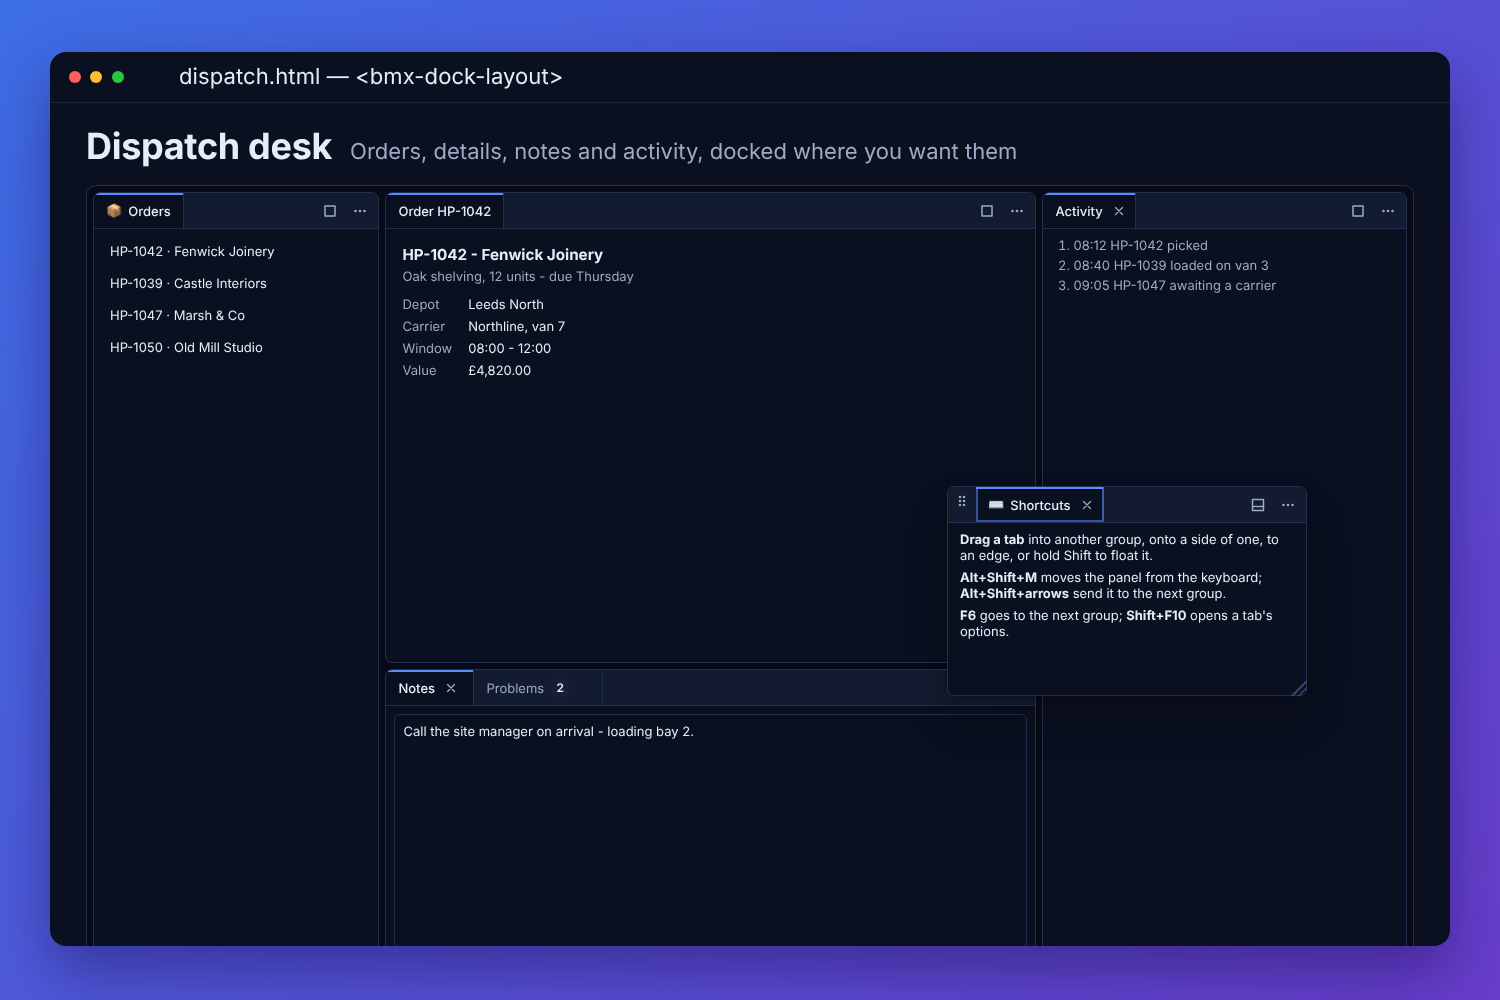Maximize the Orders panel group
This screenshot has width=1500, height=1000.
tap(330, 211)
